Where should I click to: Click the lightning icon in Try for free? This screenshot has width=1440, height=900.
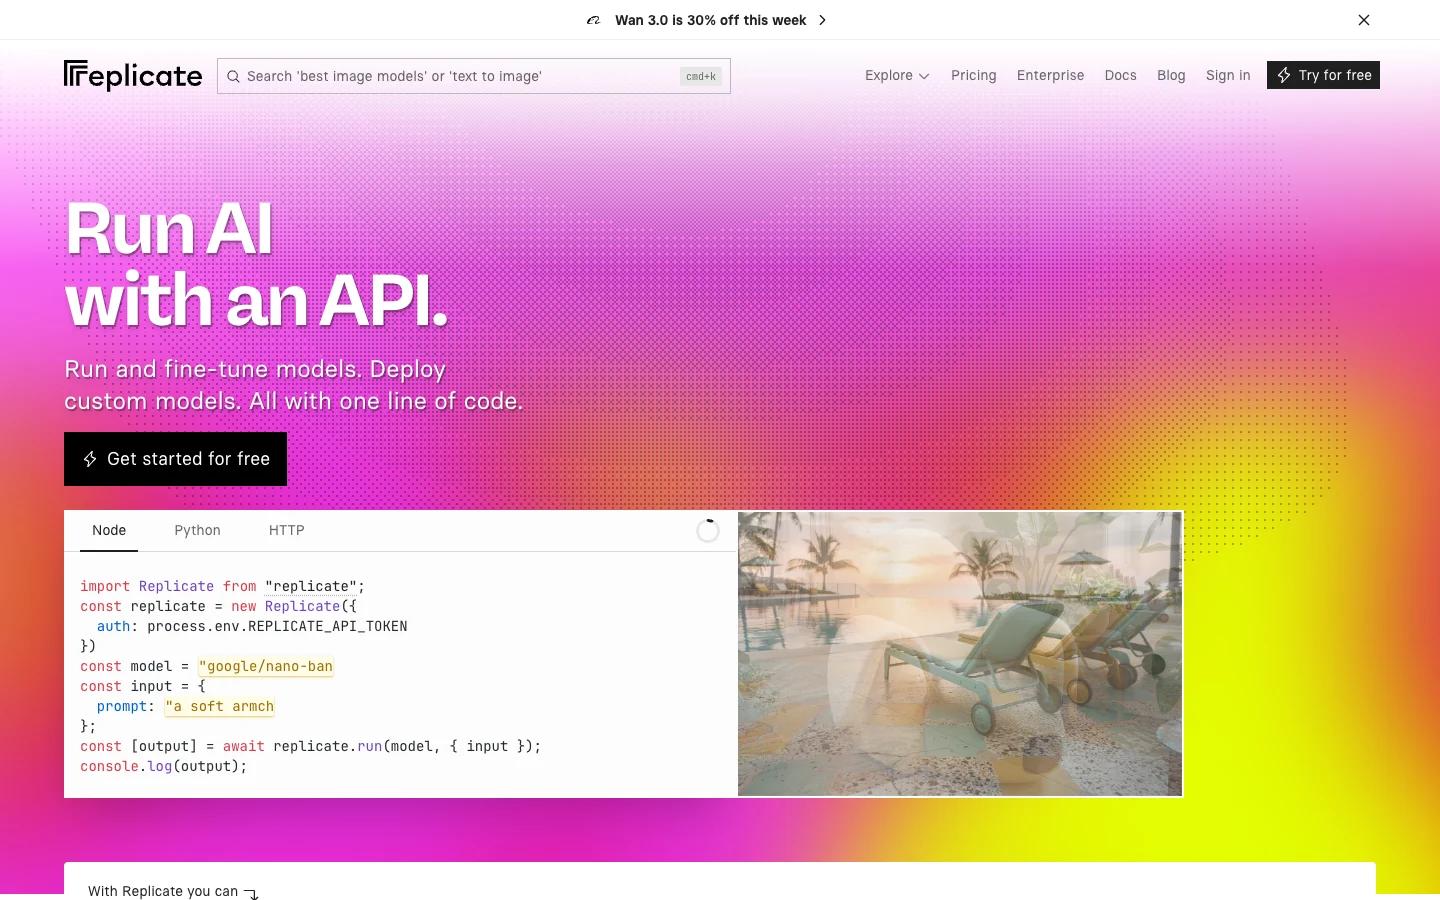[x=1284, y=75]
